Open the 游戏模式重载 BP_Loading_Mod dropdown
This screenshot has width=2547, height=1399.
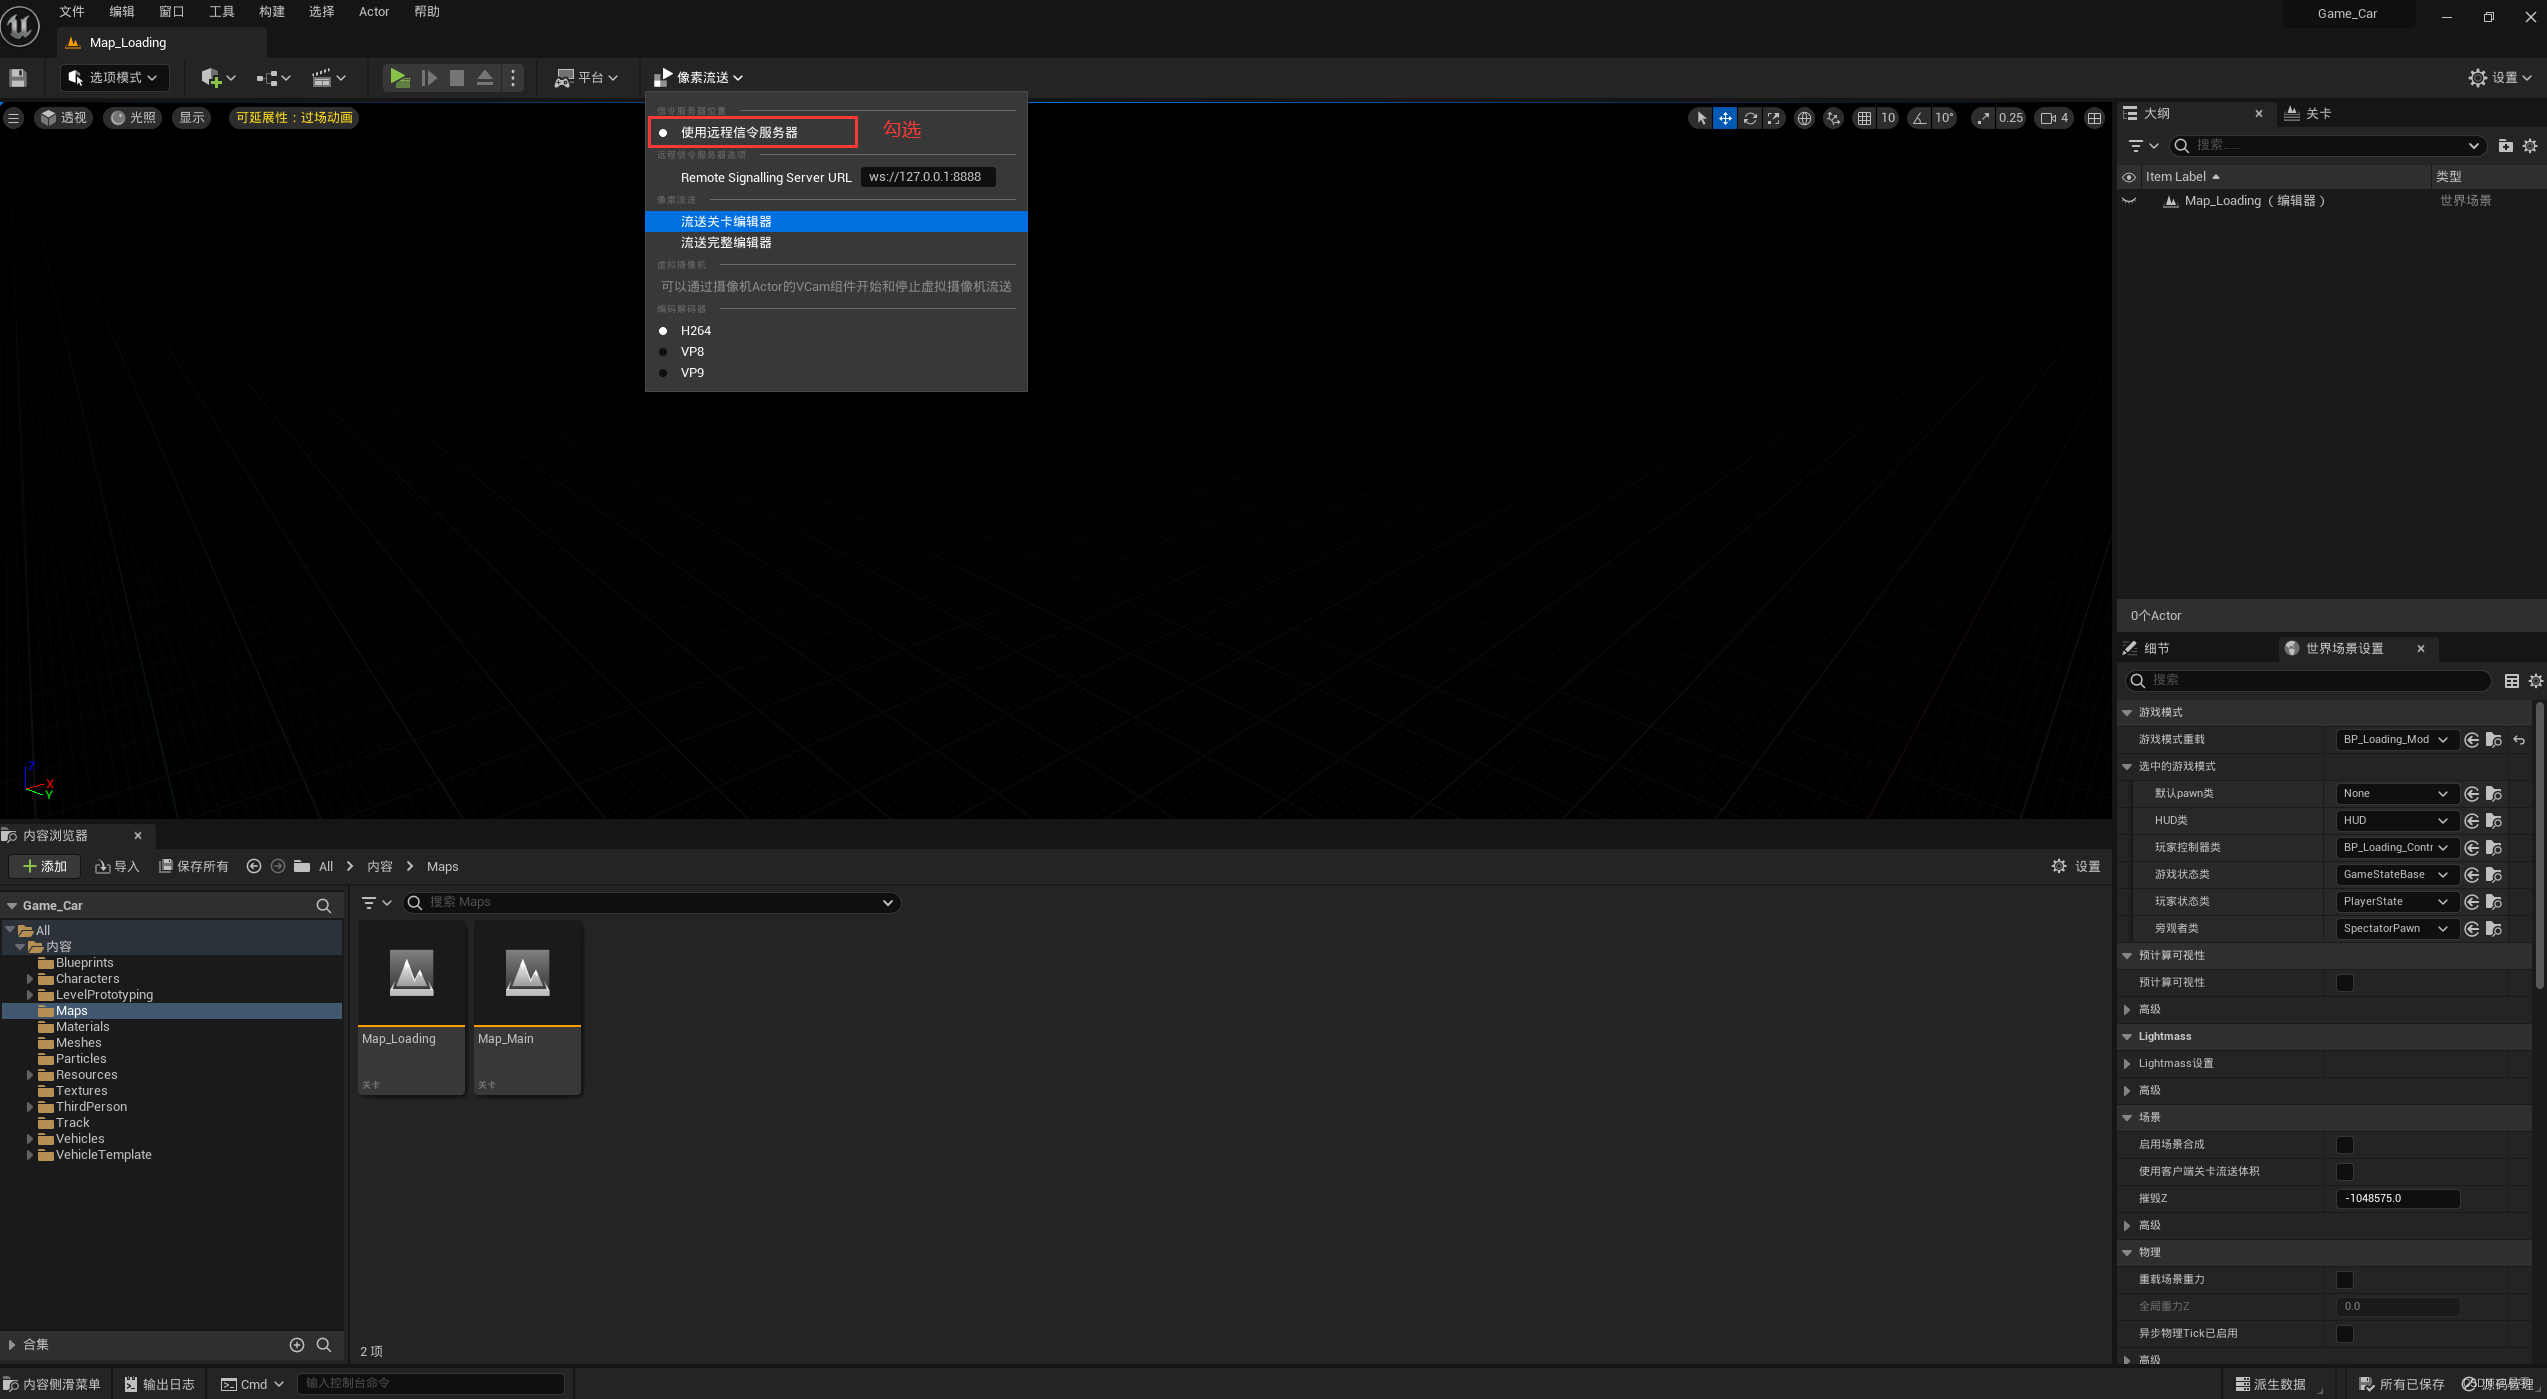tap(2395, 740)
